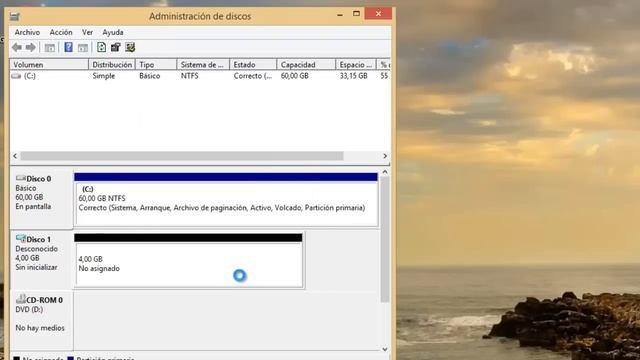This screenshot has height=360, width=640.
Task: Click the Básico cell in volume list
Action: [x=149, y=76]
